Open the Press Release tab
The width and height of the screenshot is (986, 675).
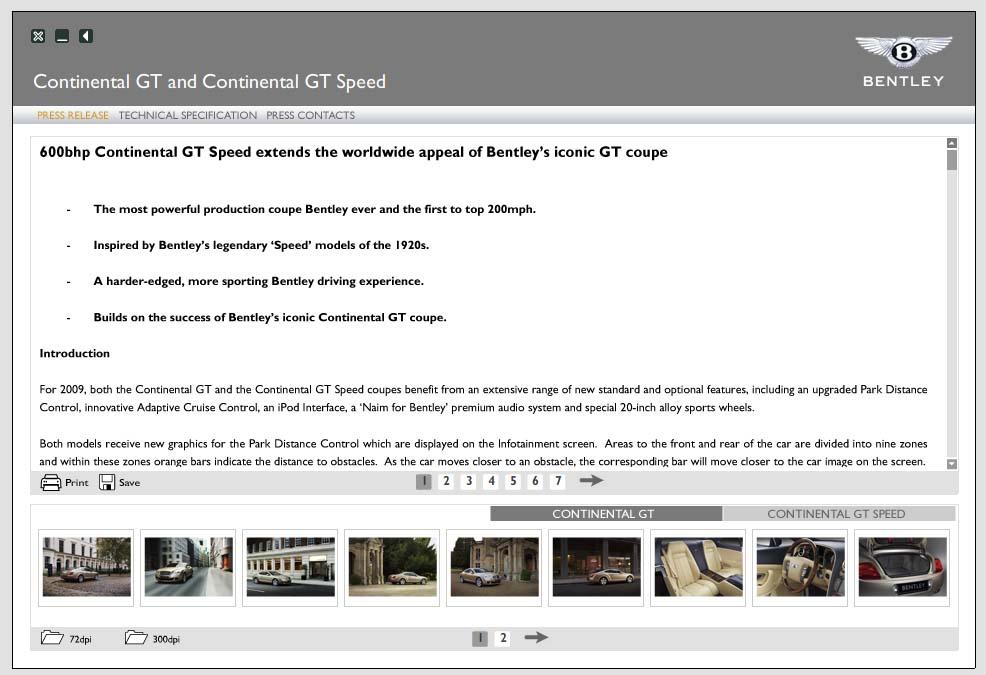coord(73,115)
